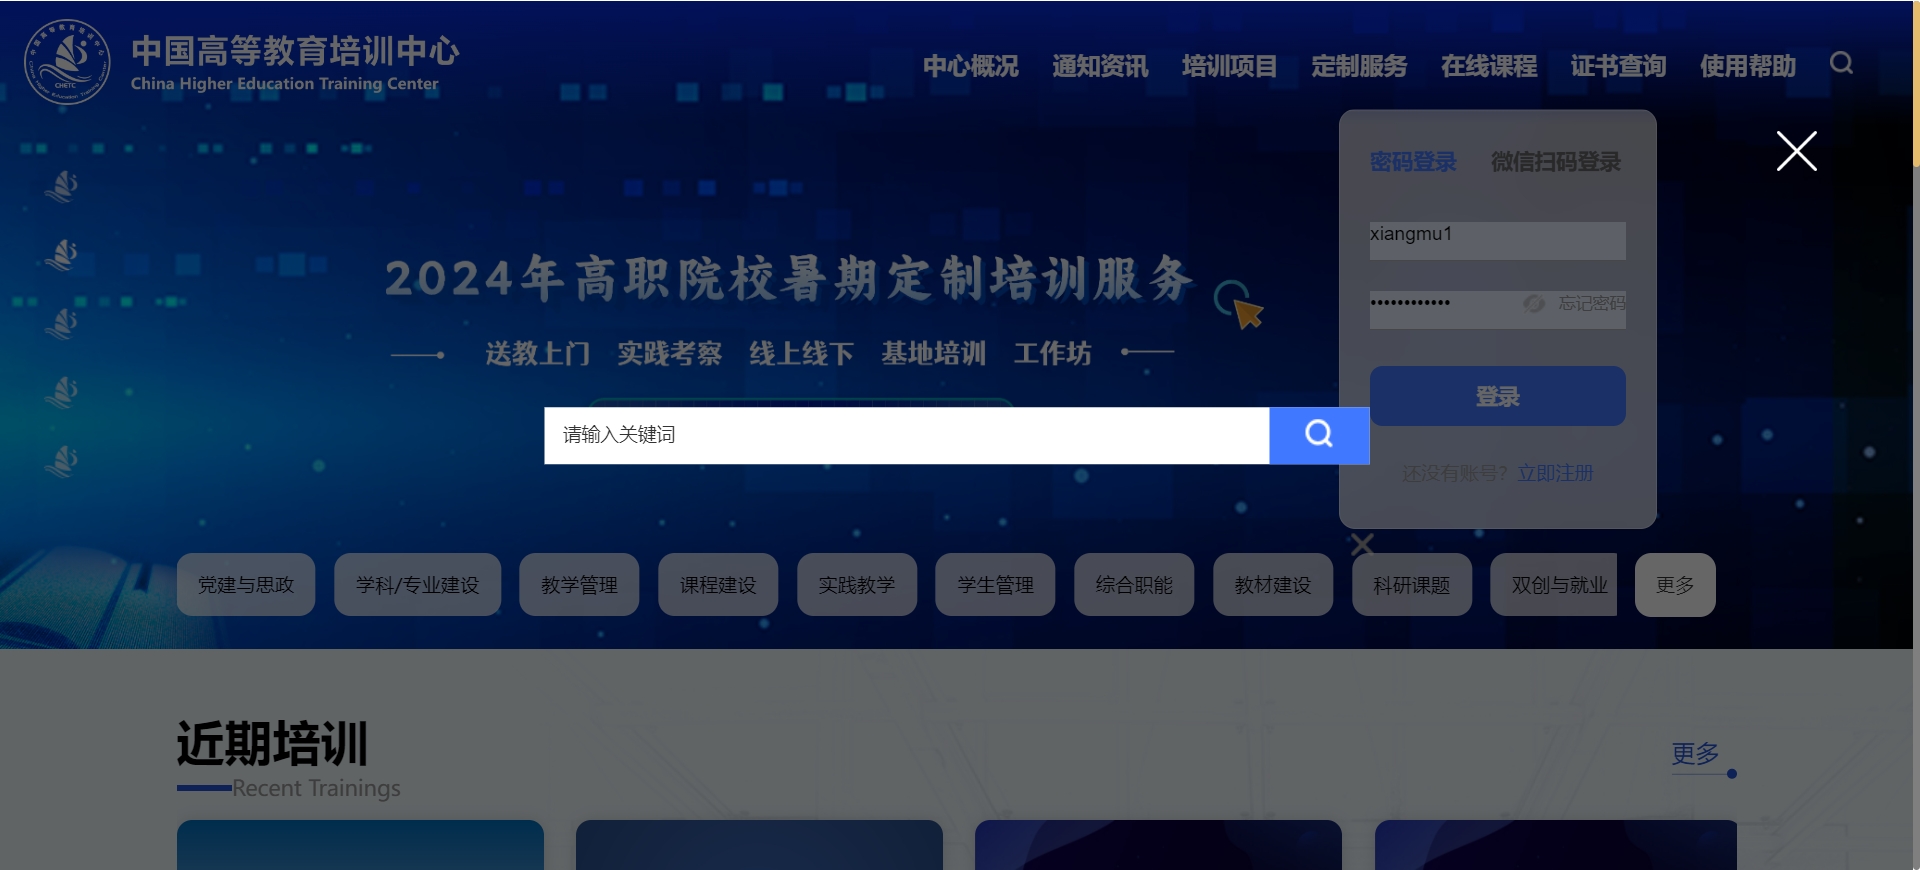Click the 忘记密码 link
This screenshot has width=1920, height=870.
pyautogui.click(x=1591, y=303)
